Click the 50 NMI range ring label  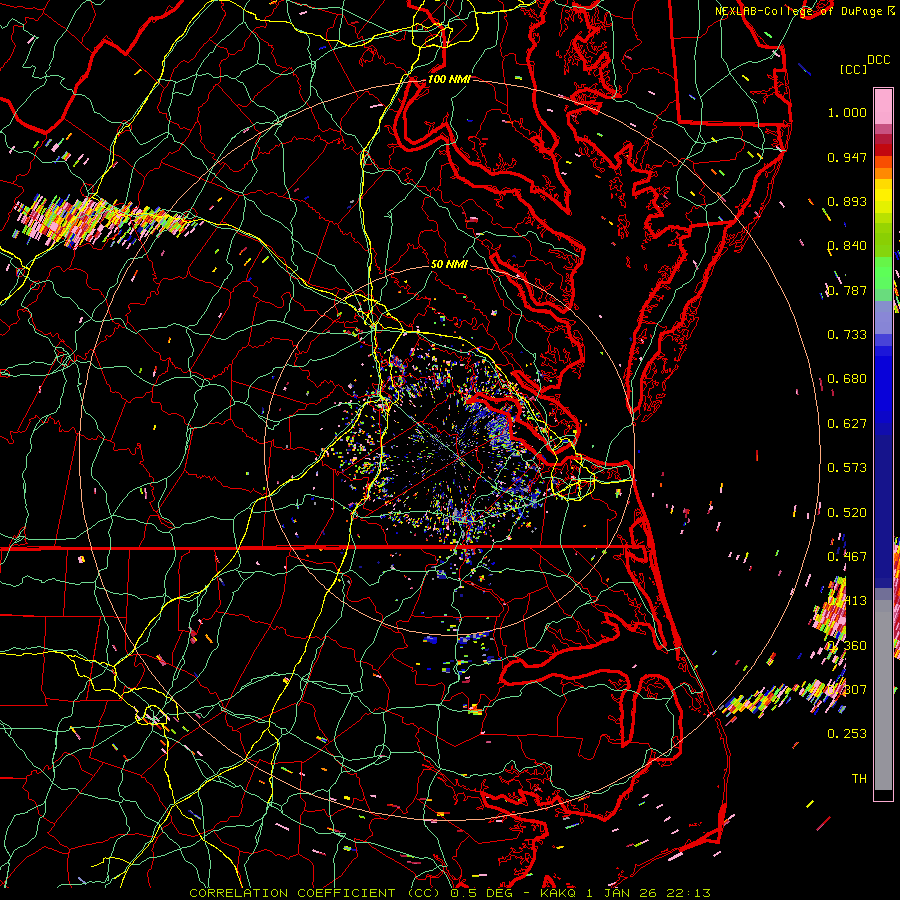coord(449,264)
